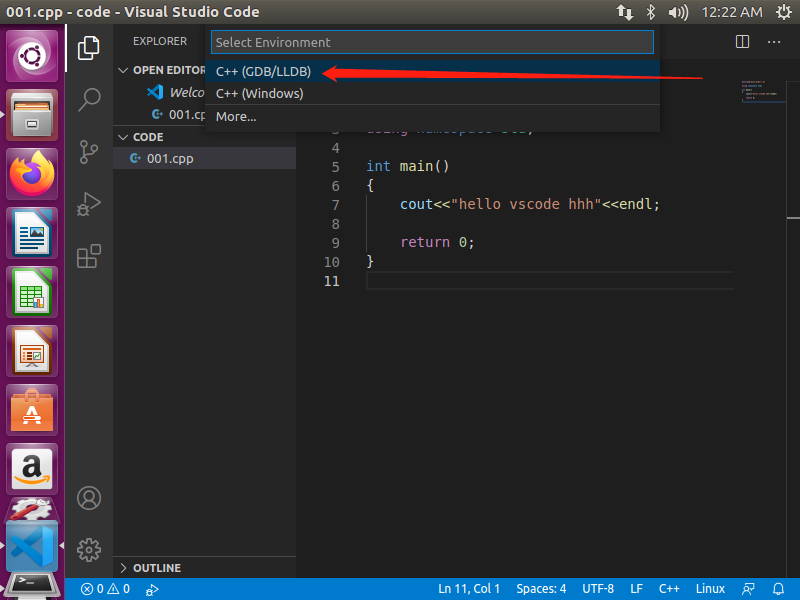Change encoding via UTF-8 status entry
The image size is (800, 600).
598,589
